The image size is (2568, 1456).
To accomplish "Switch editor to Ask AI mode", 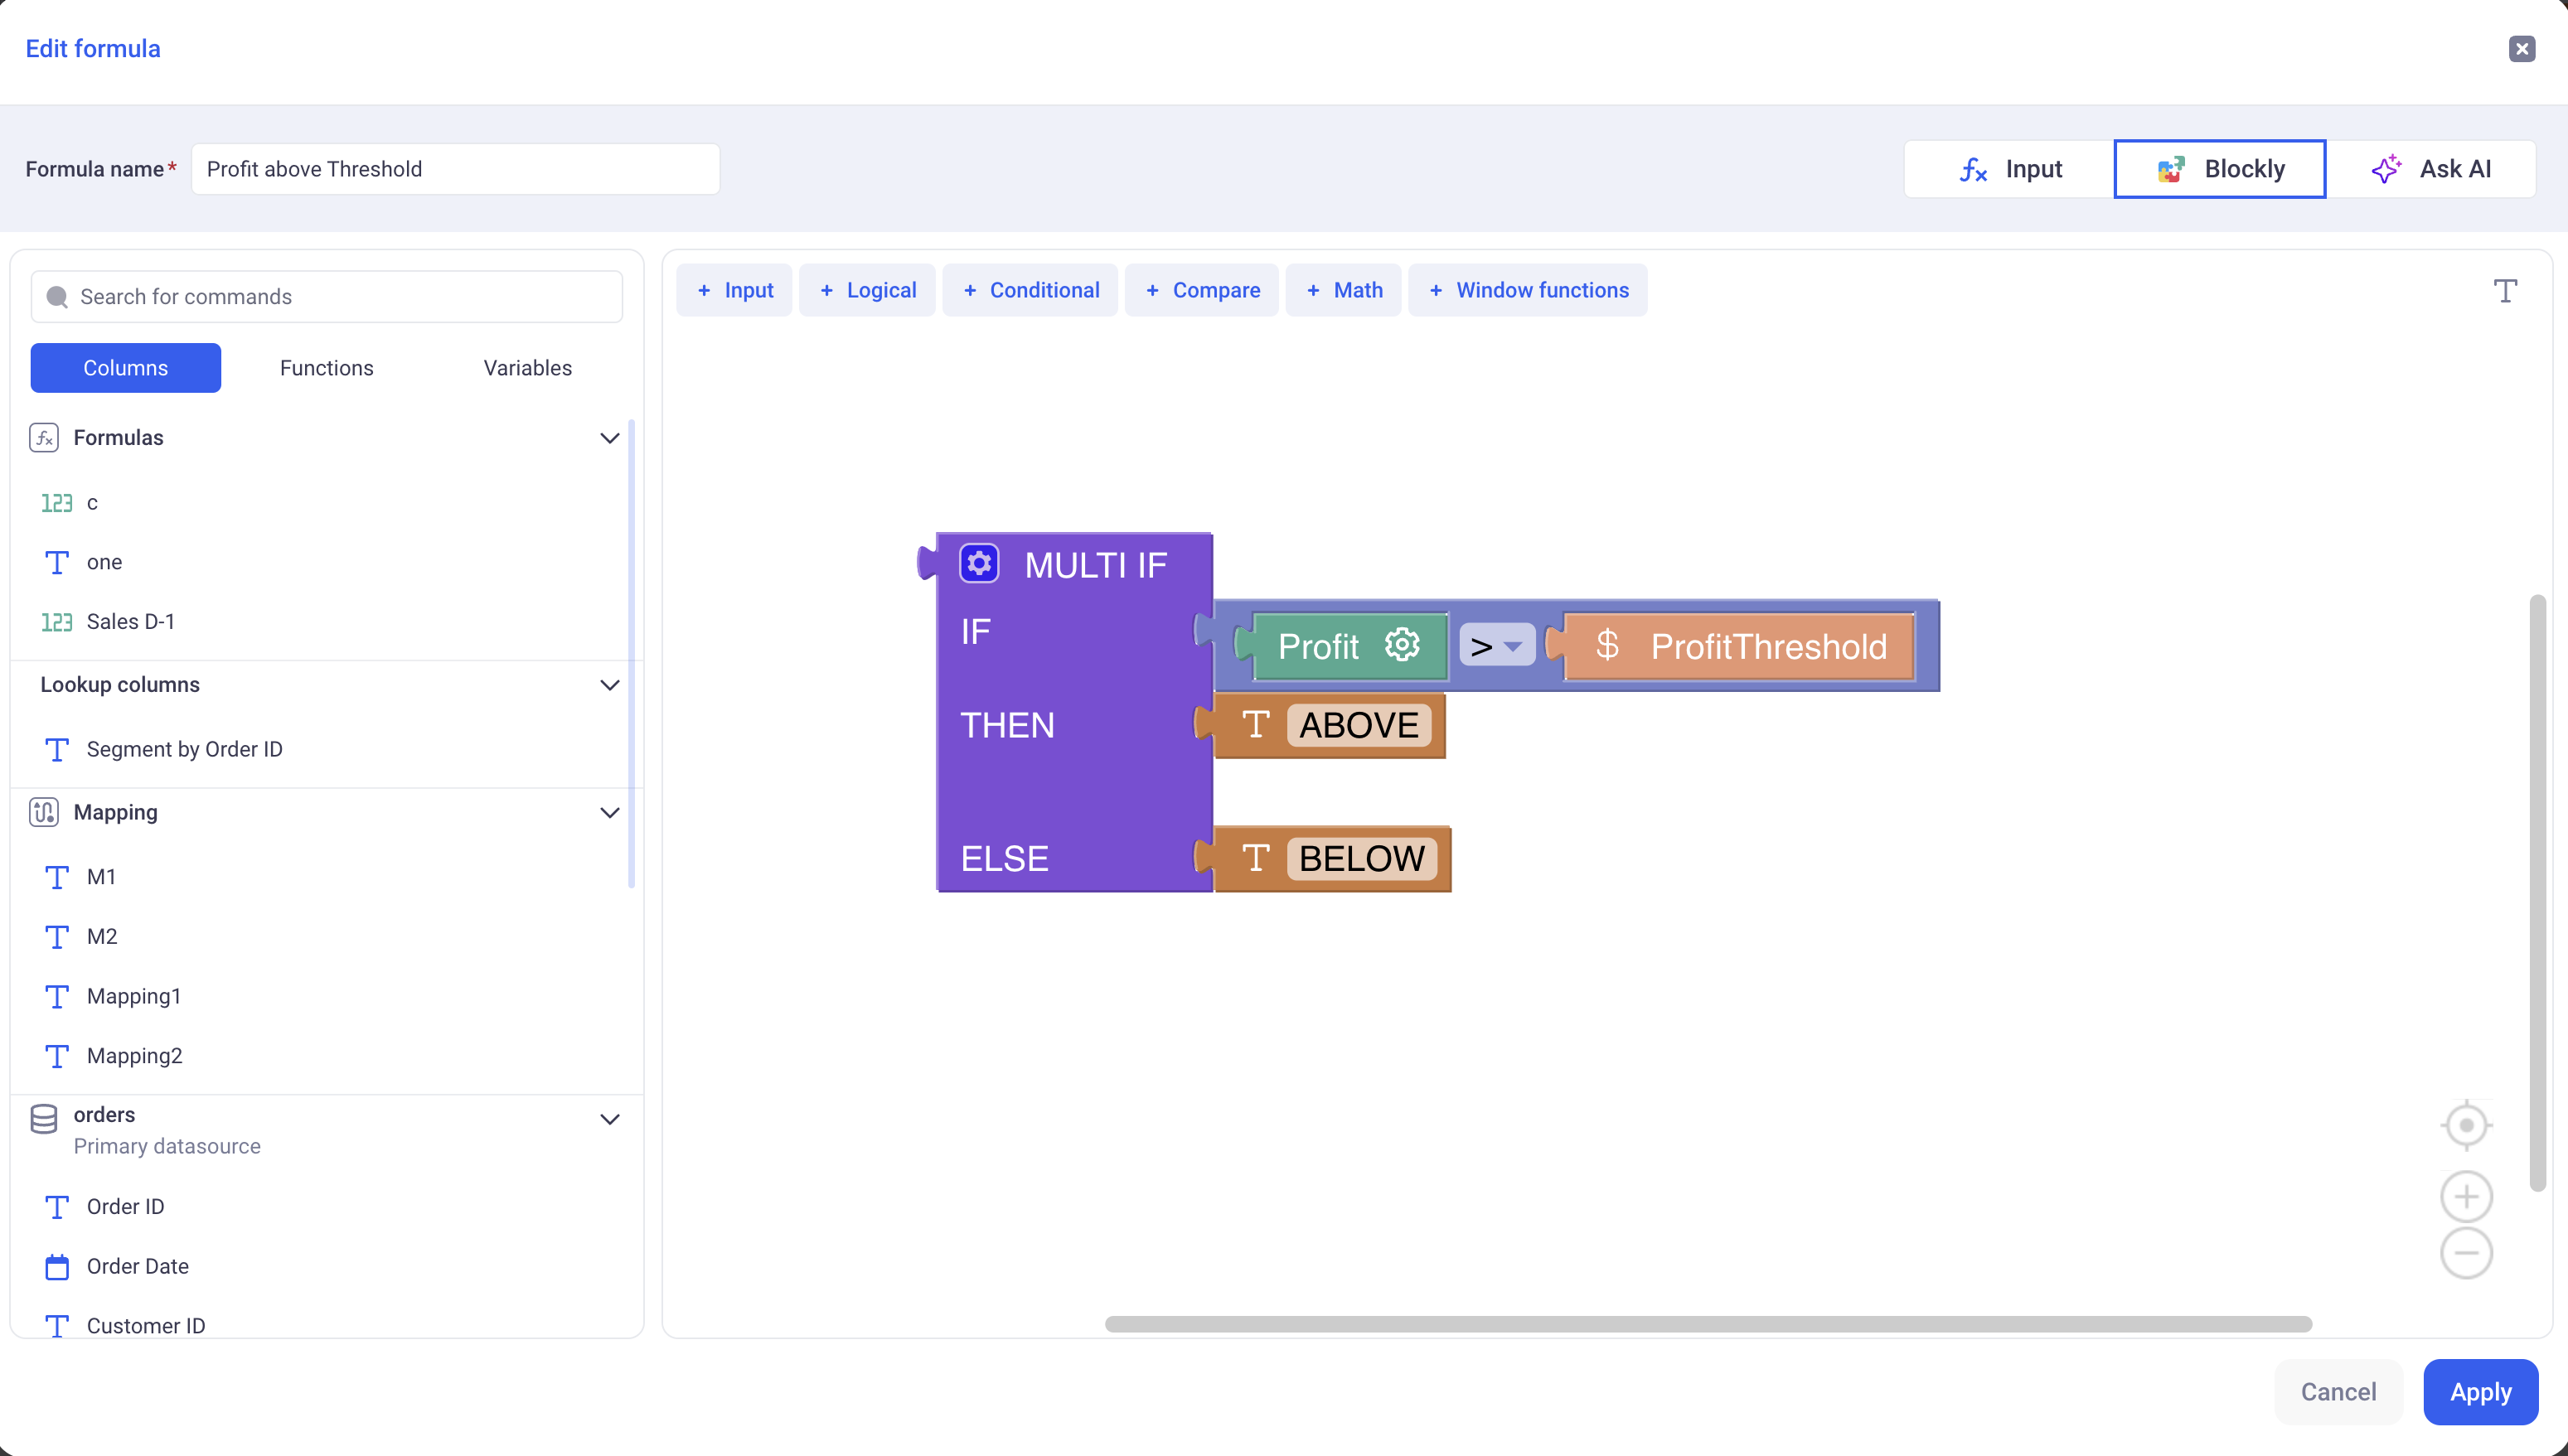I will click(x=2431, y=169).
